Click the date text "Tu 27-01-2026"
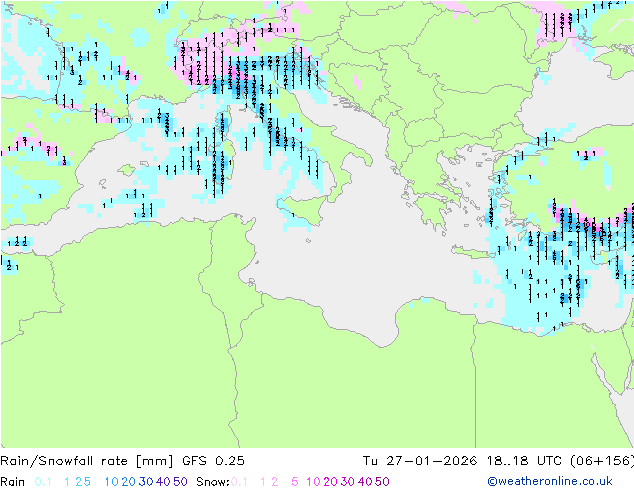This screenshot has height=490, width=634. point(420,461)
